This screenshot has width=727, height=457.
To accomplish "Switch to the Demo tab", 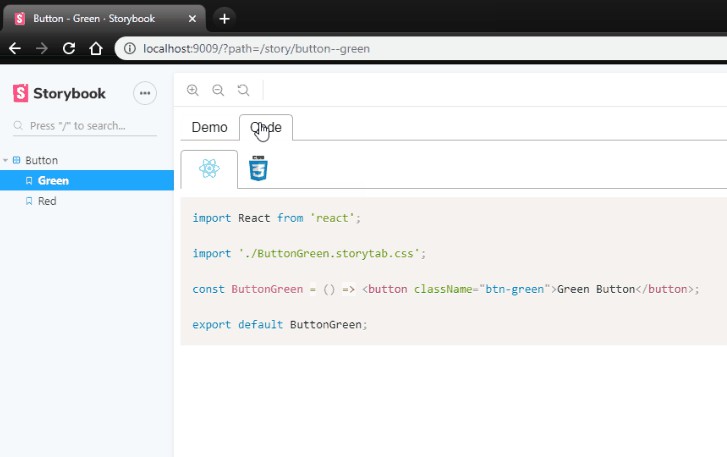I will [x=209, y=127].
